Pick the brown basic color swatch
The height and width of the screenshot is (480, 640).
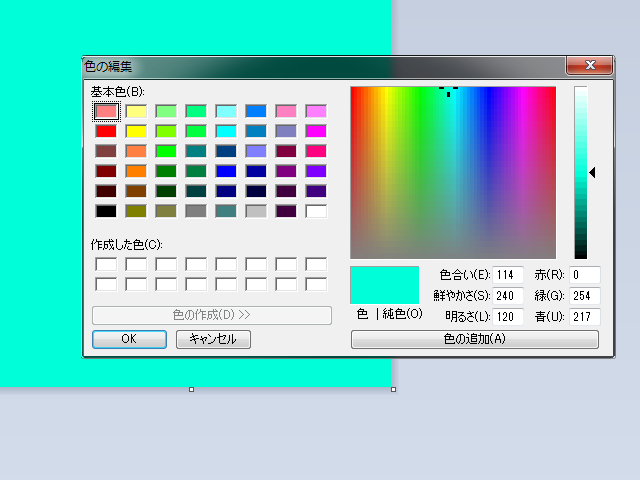[136, 191]
